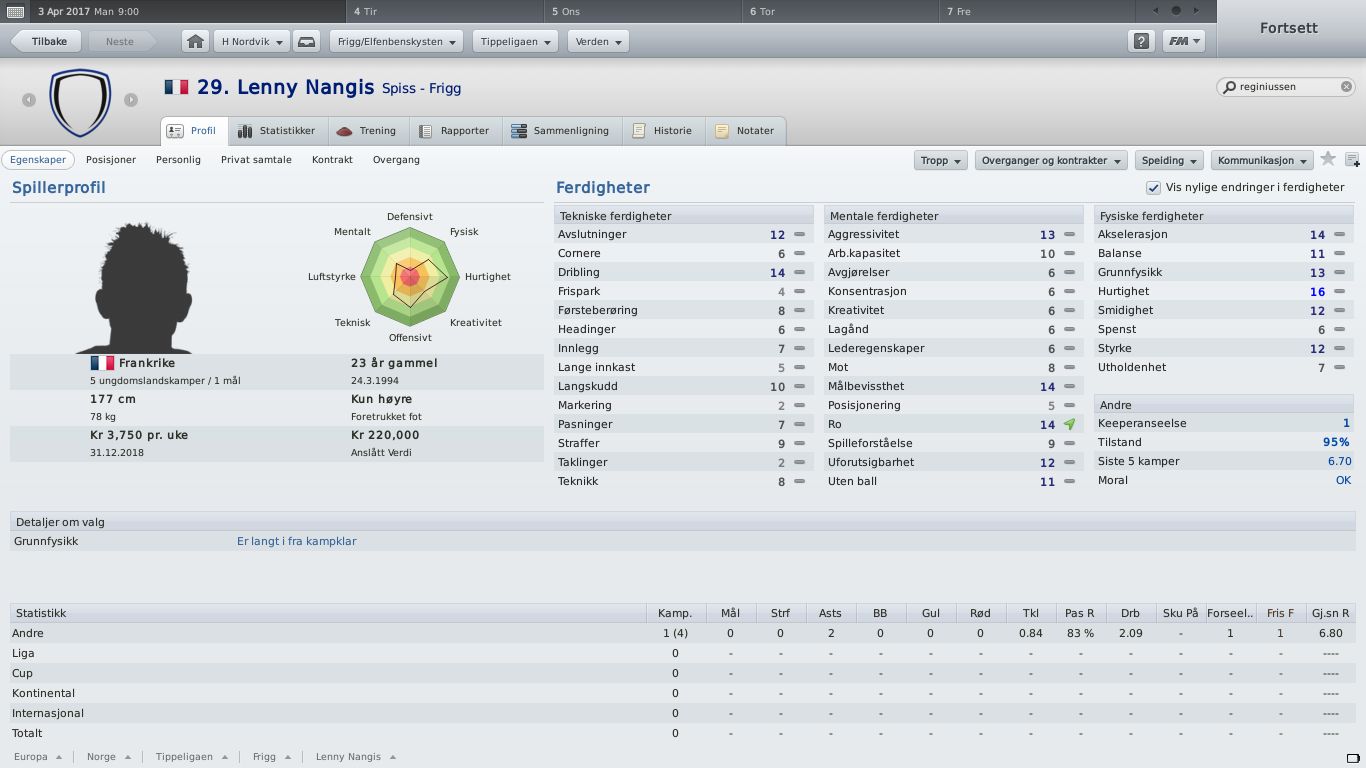Go to the previous player with left arrow
1366x768 pixels.
pyautogui.click(x=29, y=99)
